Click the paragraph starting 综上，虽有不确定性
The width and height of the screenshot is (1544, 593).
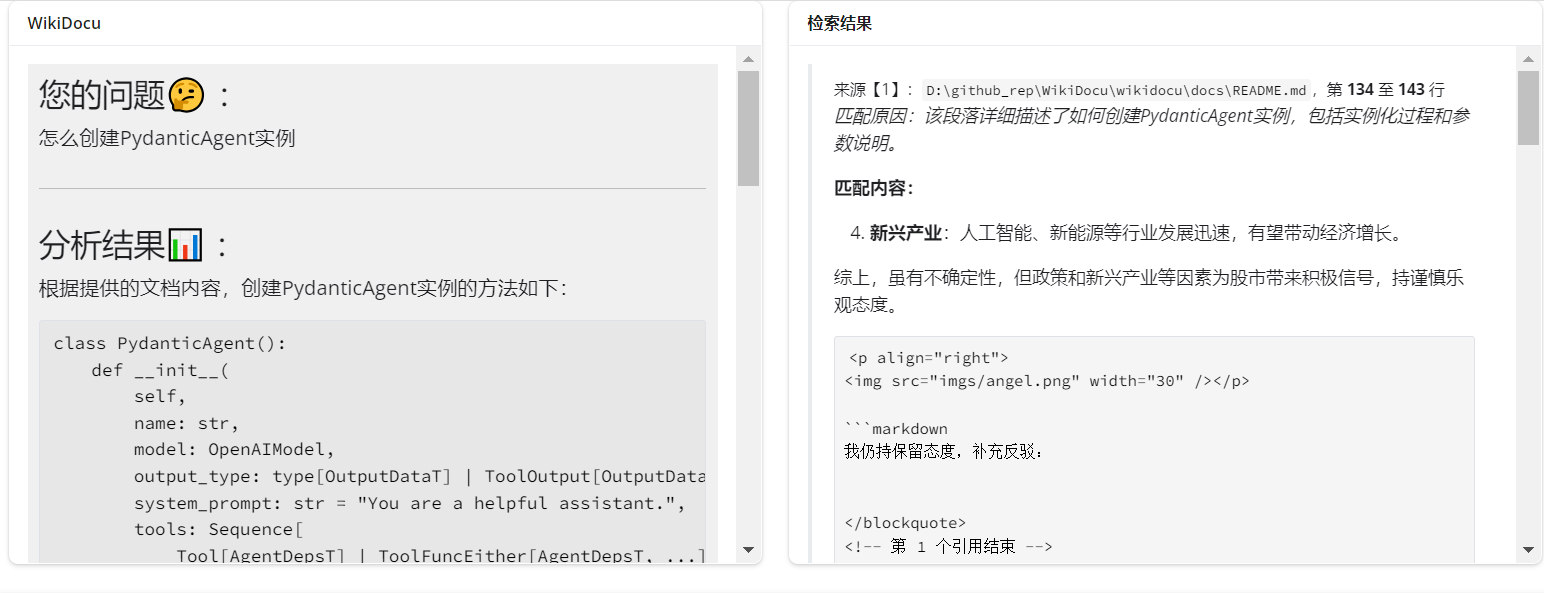[x=1149, y=291]
